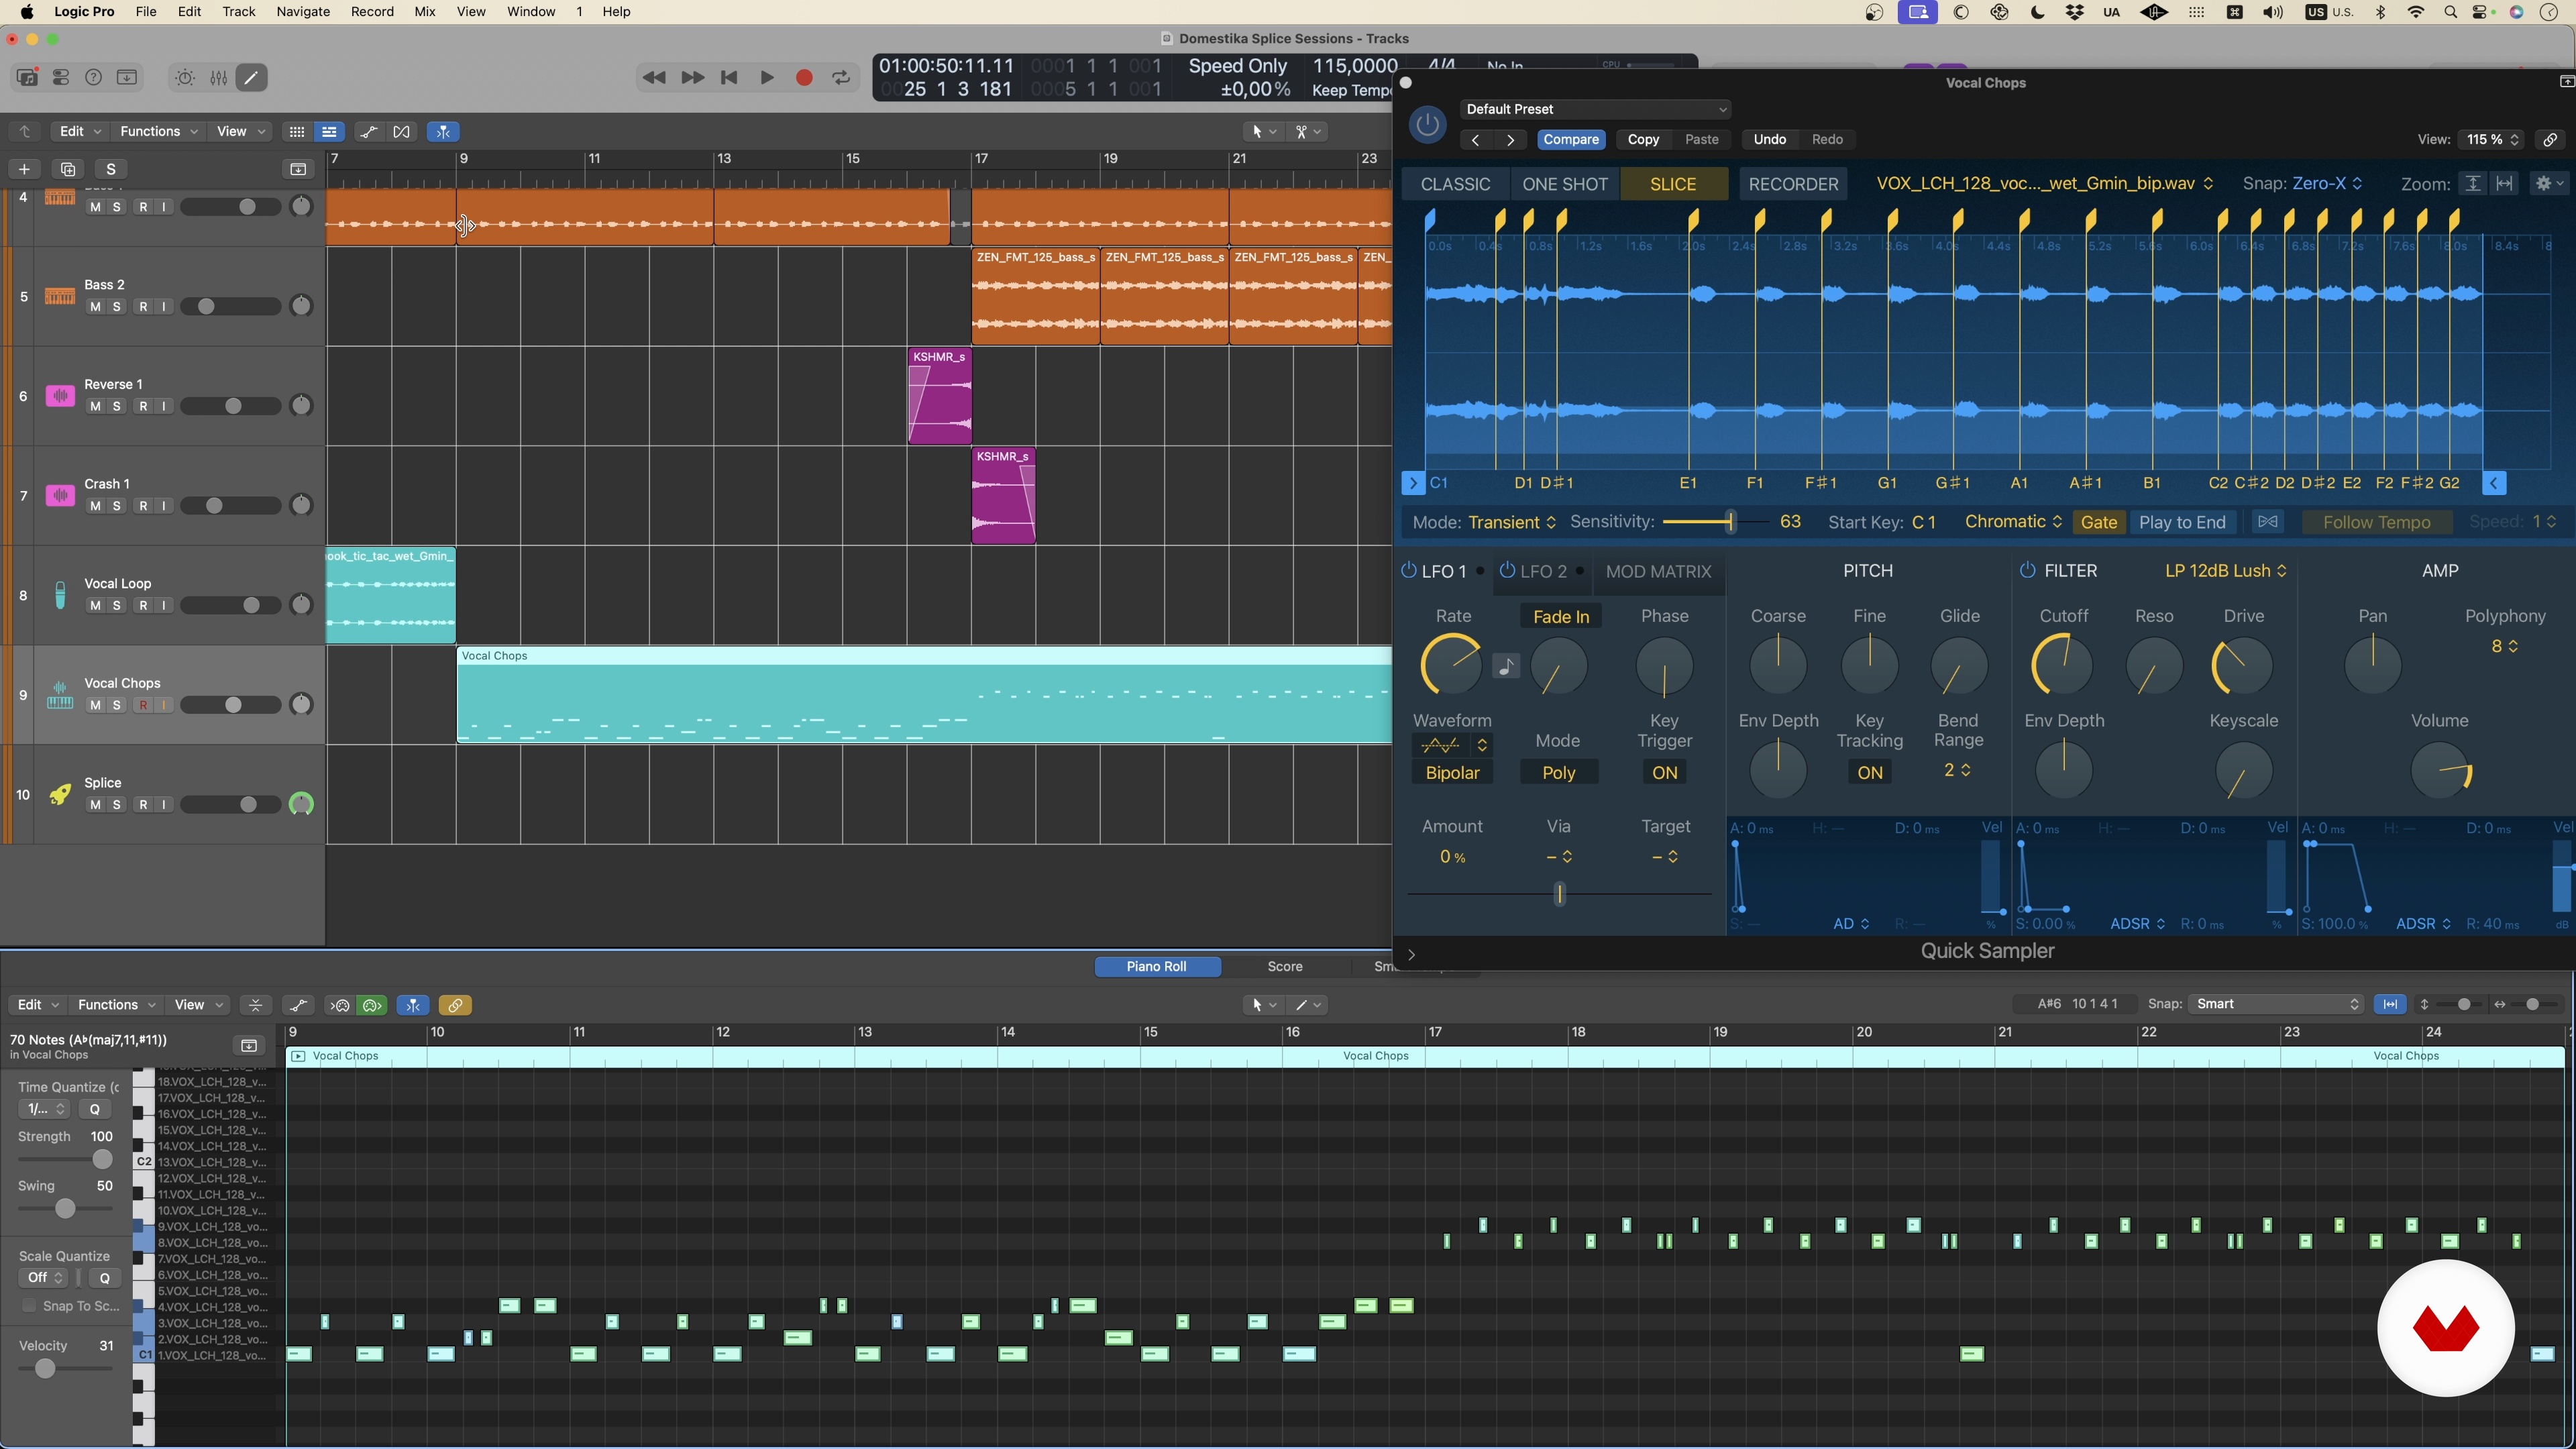Screen dimensions: 2576x1449
Task: Switch Quick Sampler to ONE SHOT mode
Action: [x=1565, y=185]
